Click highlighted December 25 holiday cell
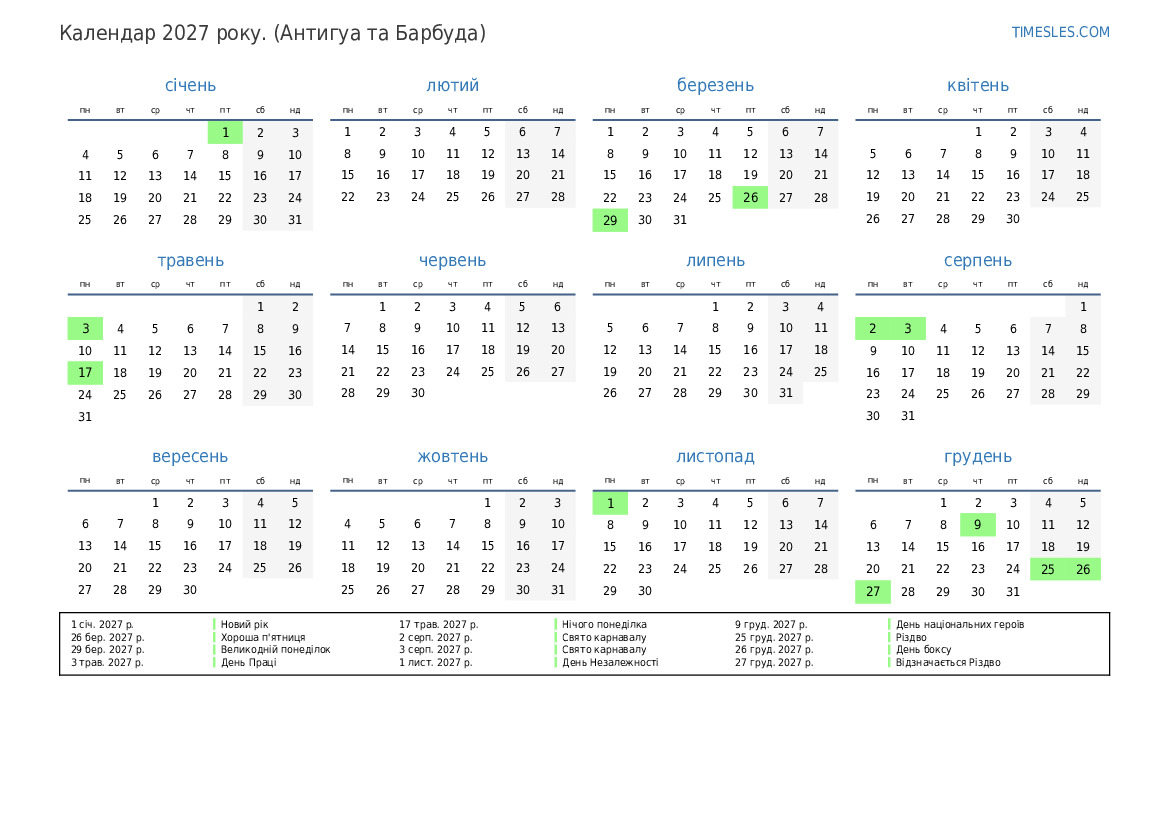This screenshot has height=827, width=1169. [1047, 569]
